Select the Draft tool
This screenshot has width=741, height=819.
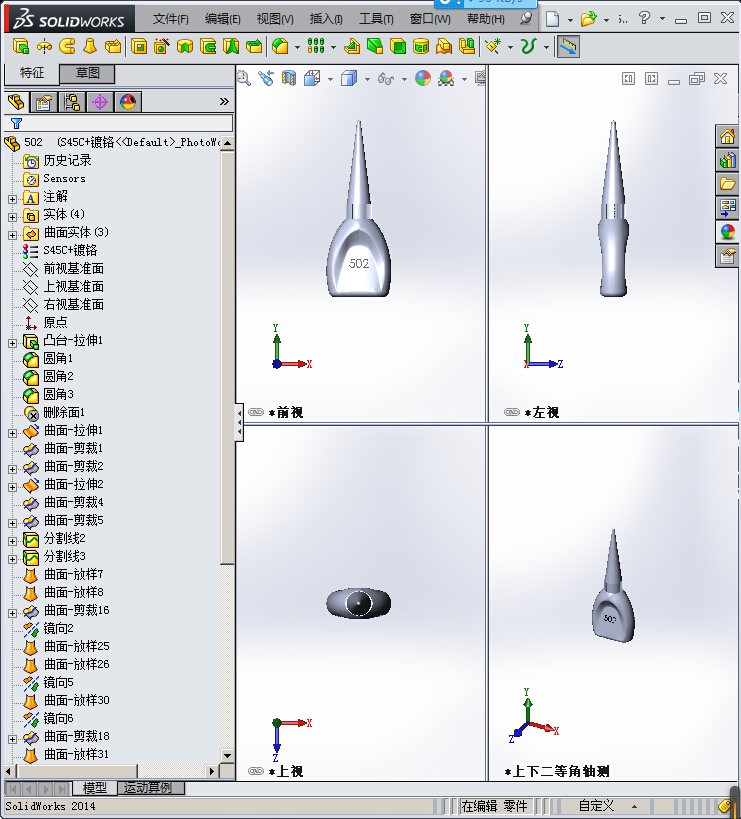375,46
